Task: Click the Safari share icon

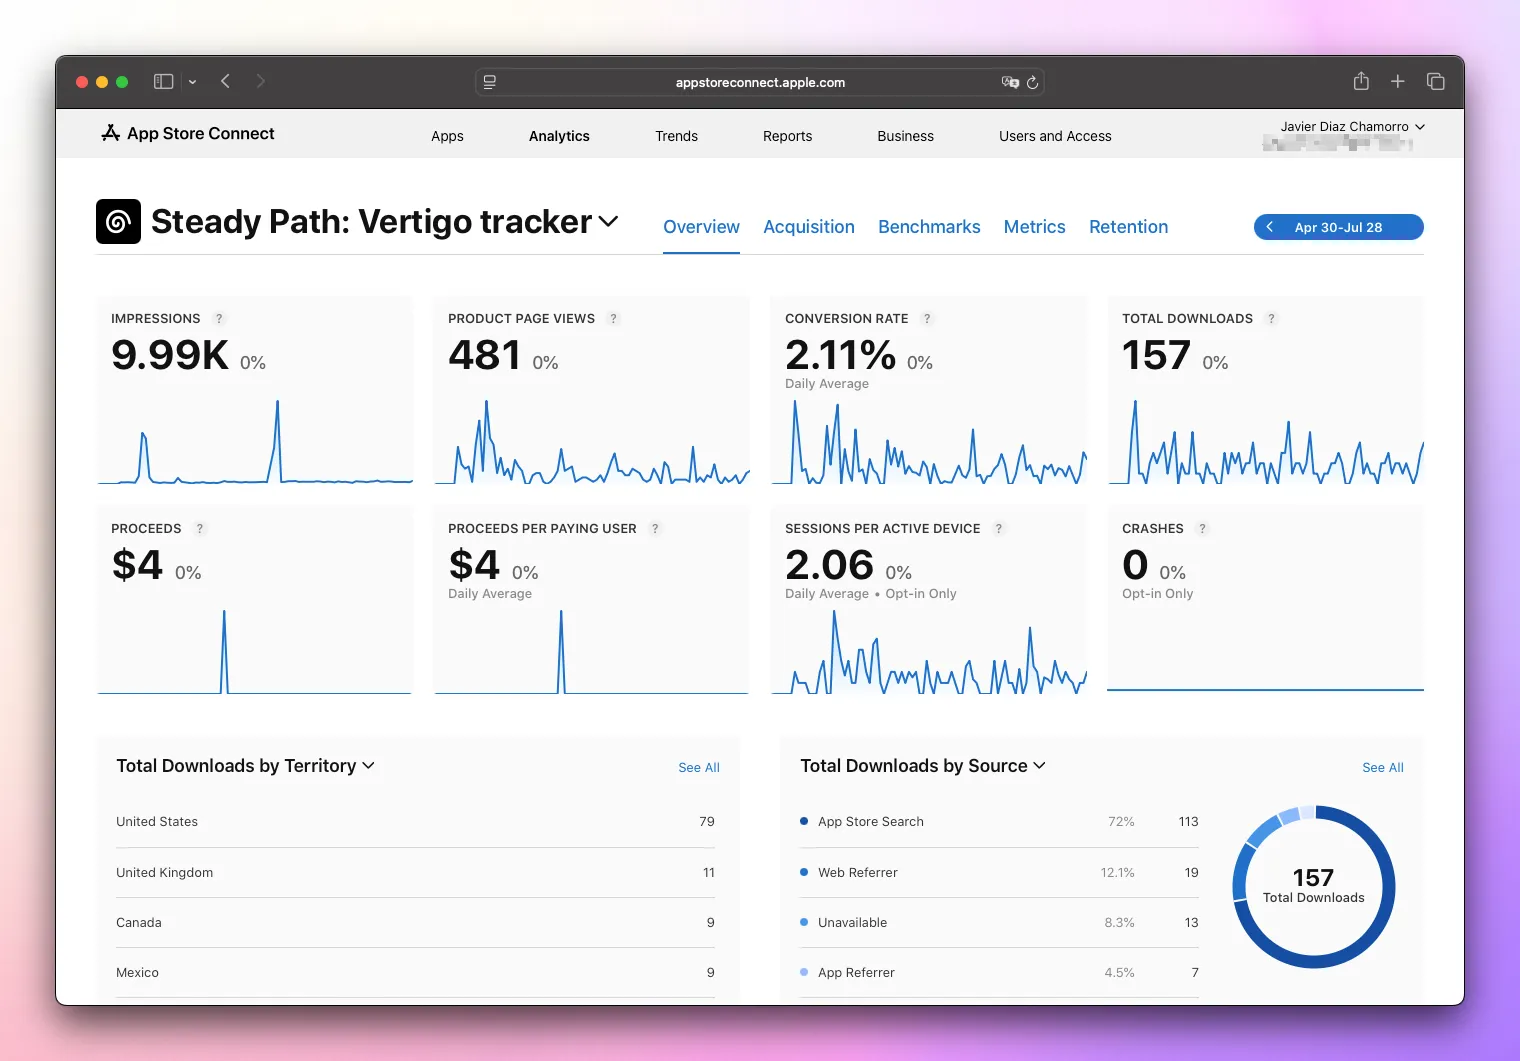Action: point(1361,82)
